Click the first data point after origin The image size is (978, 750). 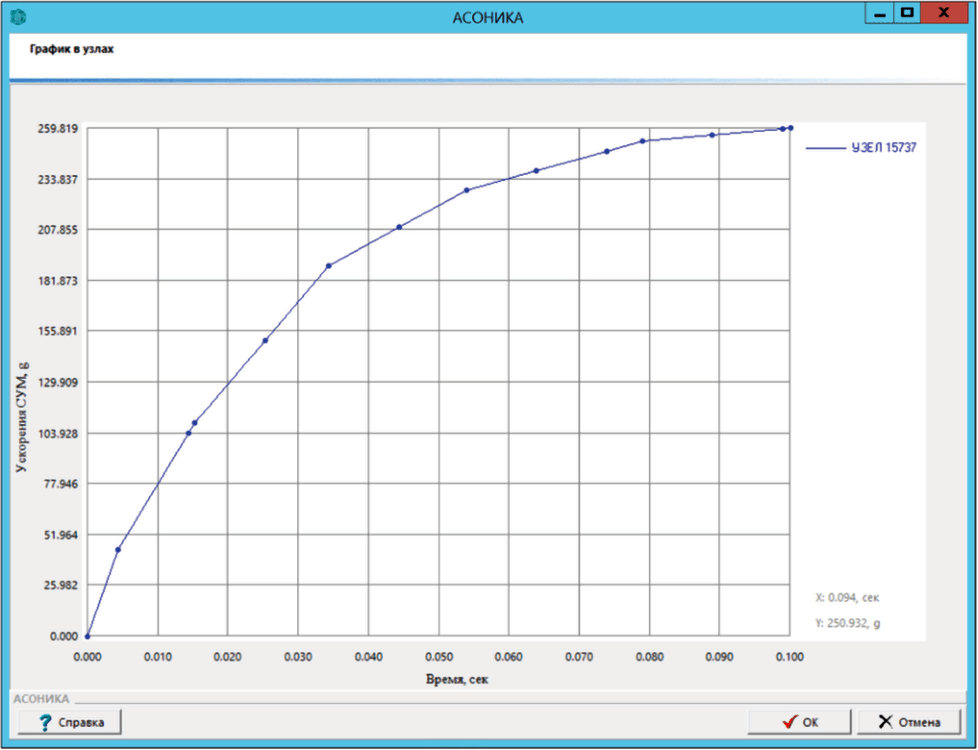118,550
